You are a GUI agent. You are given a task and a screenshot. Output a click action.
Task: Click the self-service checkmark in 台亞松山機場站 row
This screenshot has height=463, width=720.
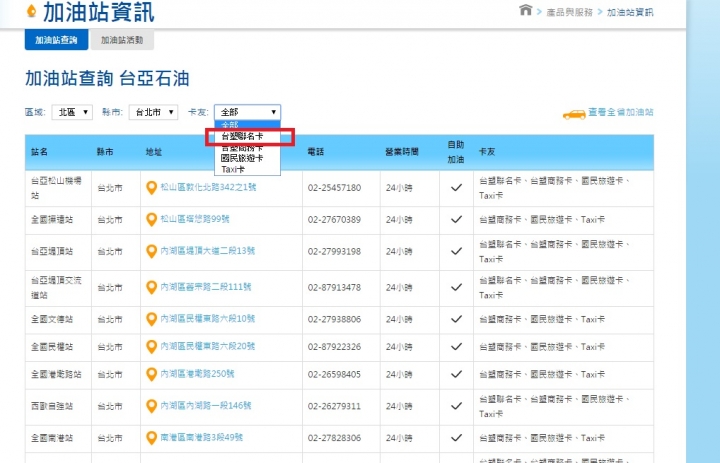pos(456,187)
